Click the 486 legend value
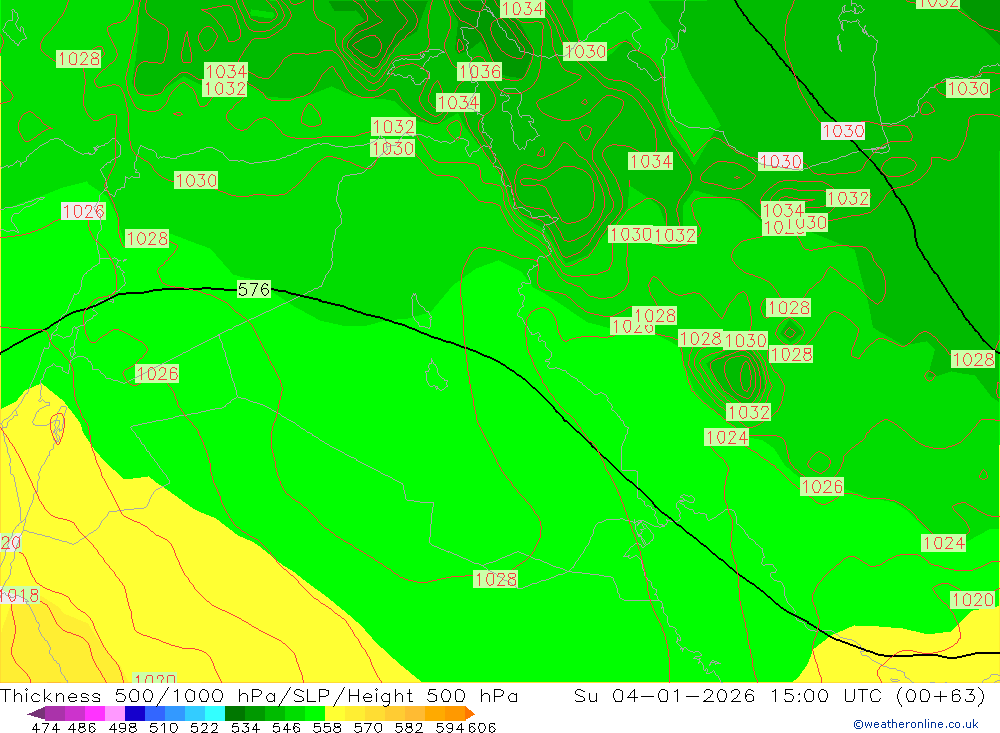Image resolution: width=1000 pixels, height=733 pixels. (82, 727)
